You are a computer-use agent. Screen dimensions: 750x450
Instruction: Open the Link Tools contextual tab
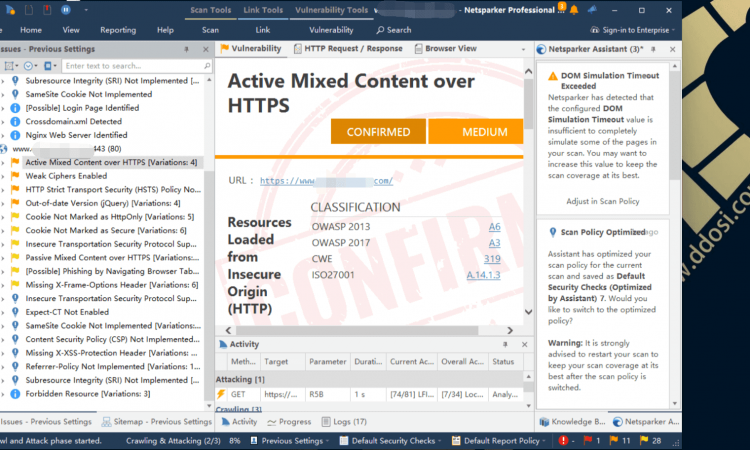click(x=263, y=10)
